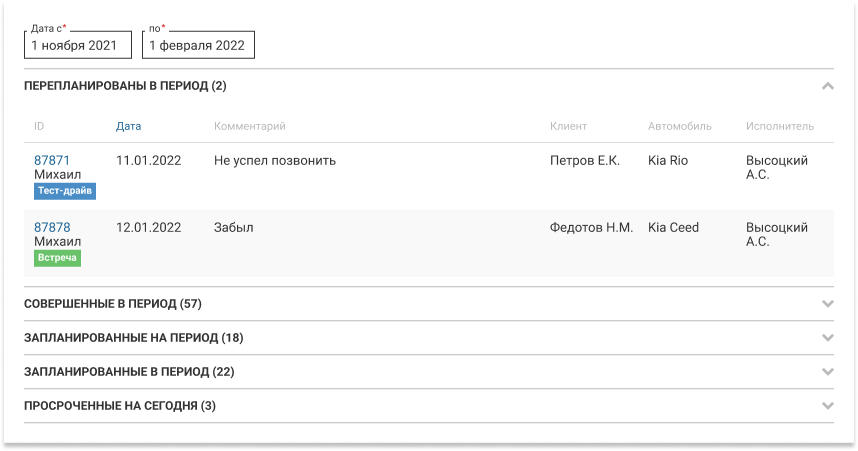Click the green Встреча tag

[57, 258]
